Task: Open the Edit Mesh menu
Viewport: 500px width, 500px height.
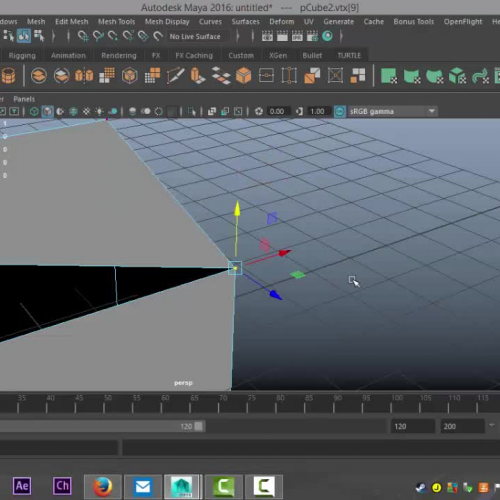Action: pyautogui.click(x=71, y=22)
